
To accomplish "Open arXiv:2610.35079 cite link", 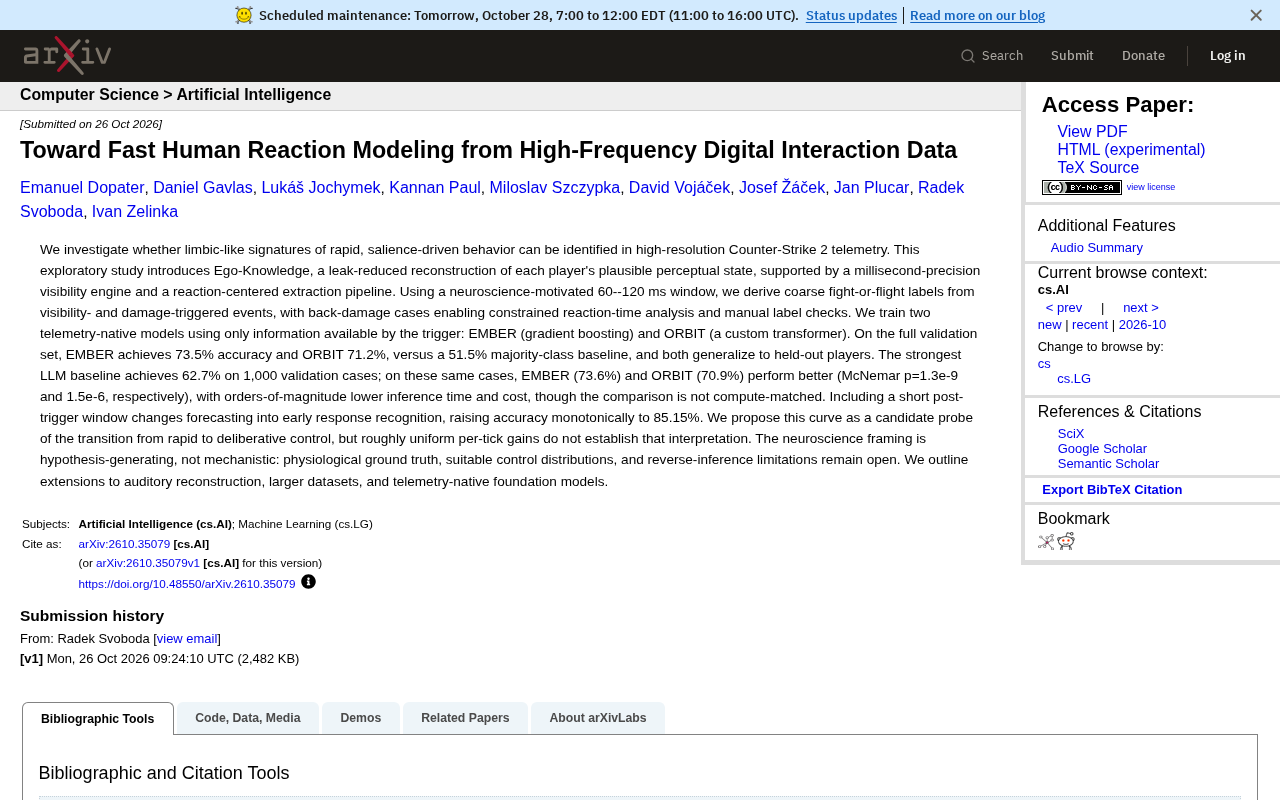I will click(124, 544).
